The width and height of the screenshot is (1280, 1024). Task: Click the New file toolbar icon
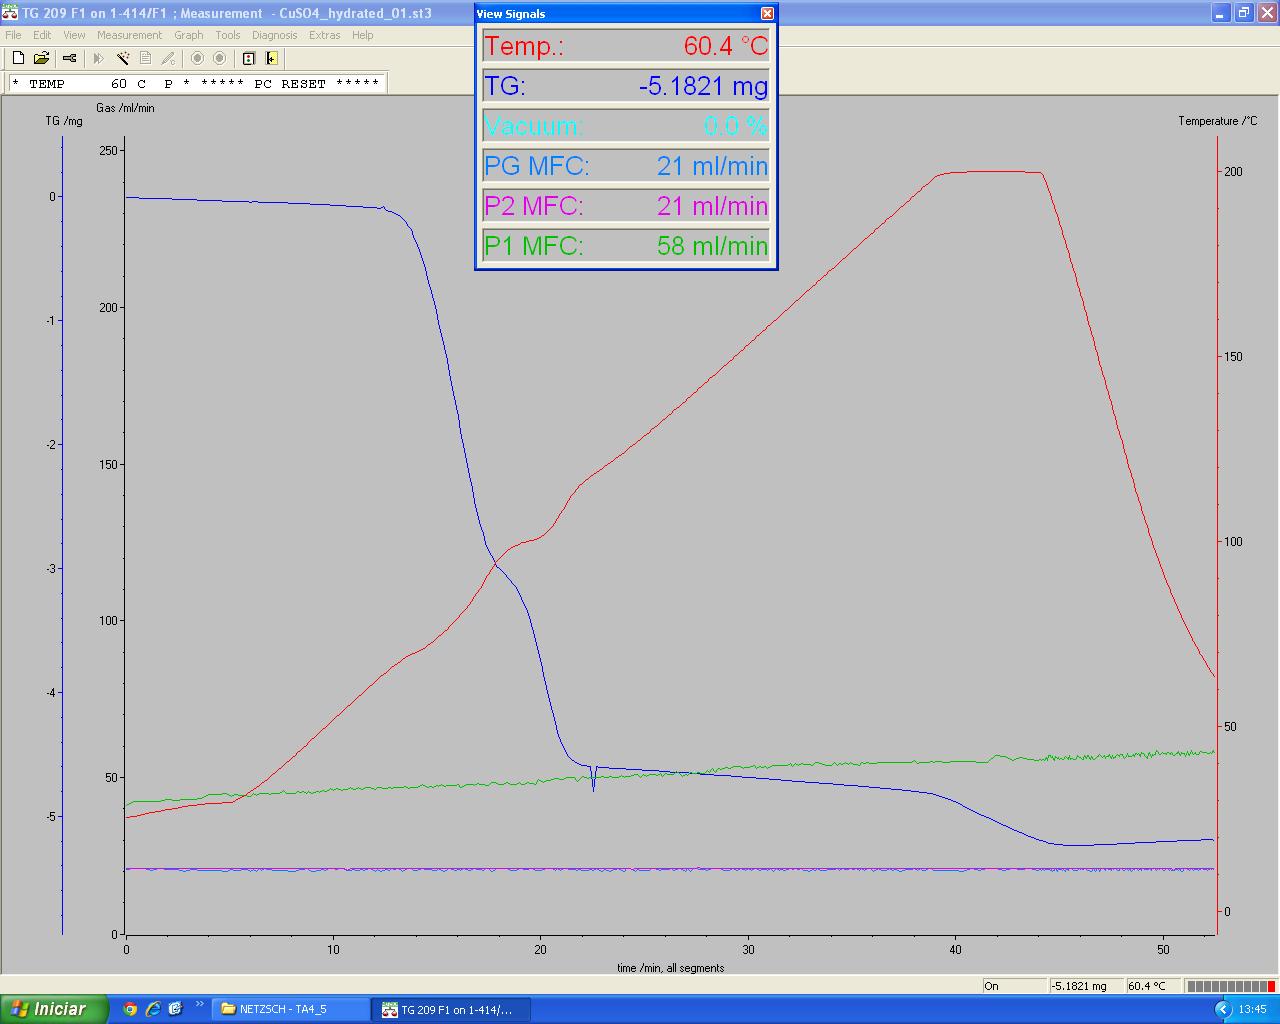click(18, 58)
